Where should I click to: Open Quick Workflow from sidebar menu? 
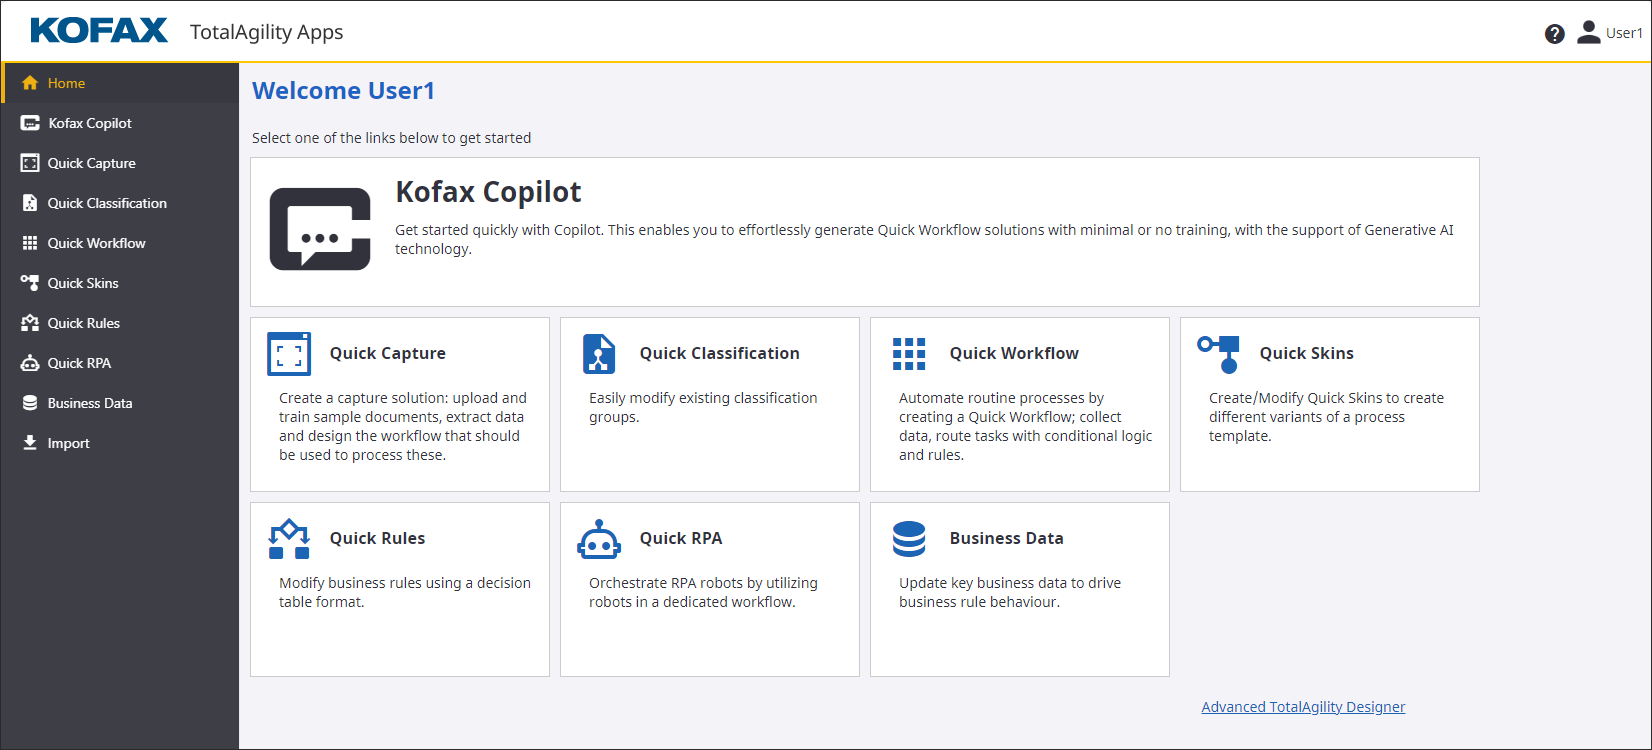pos(96,243)
